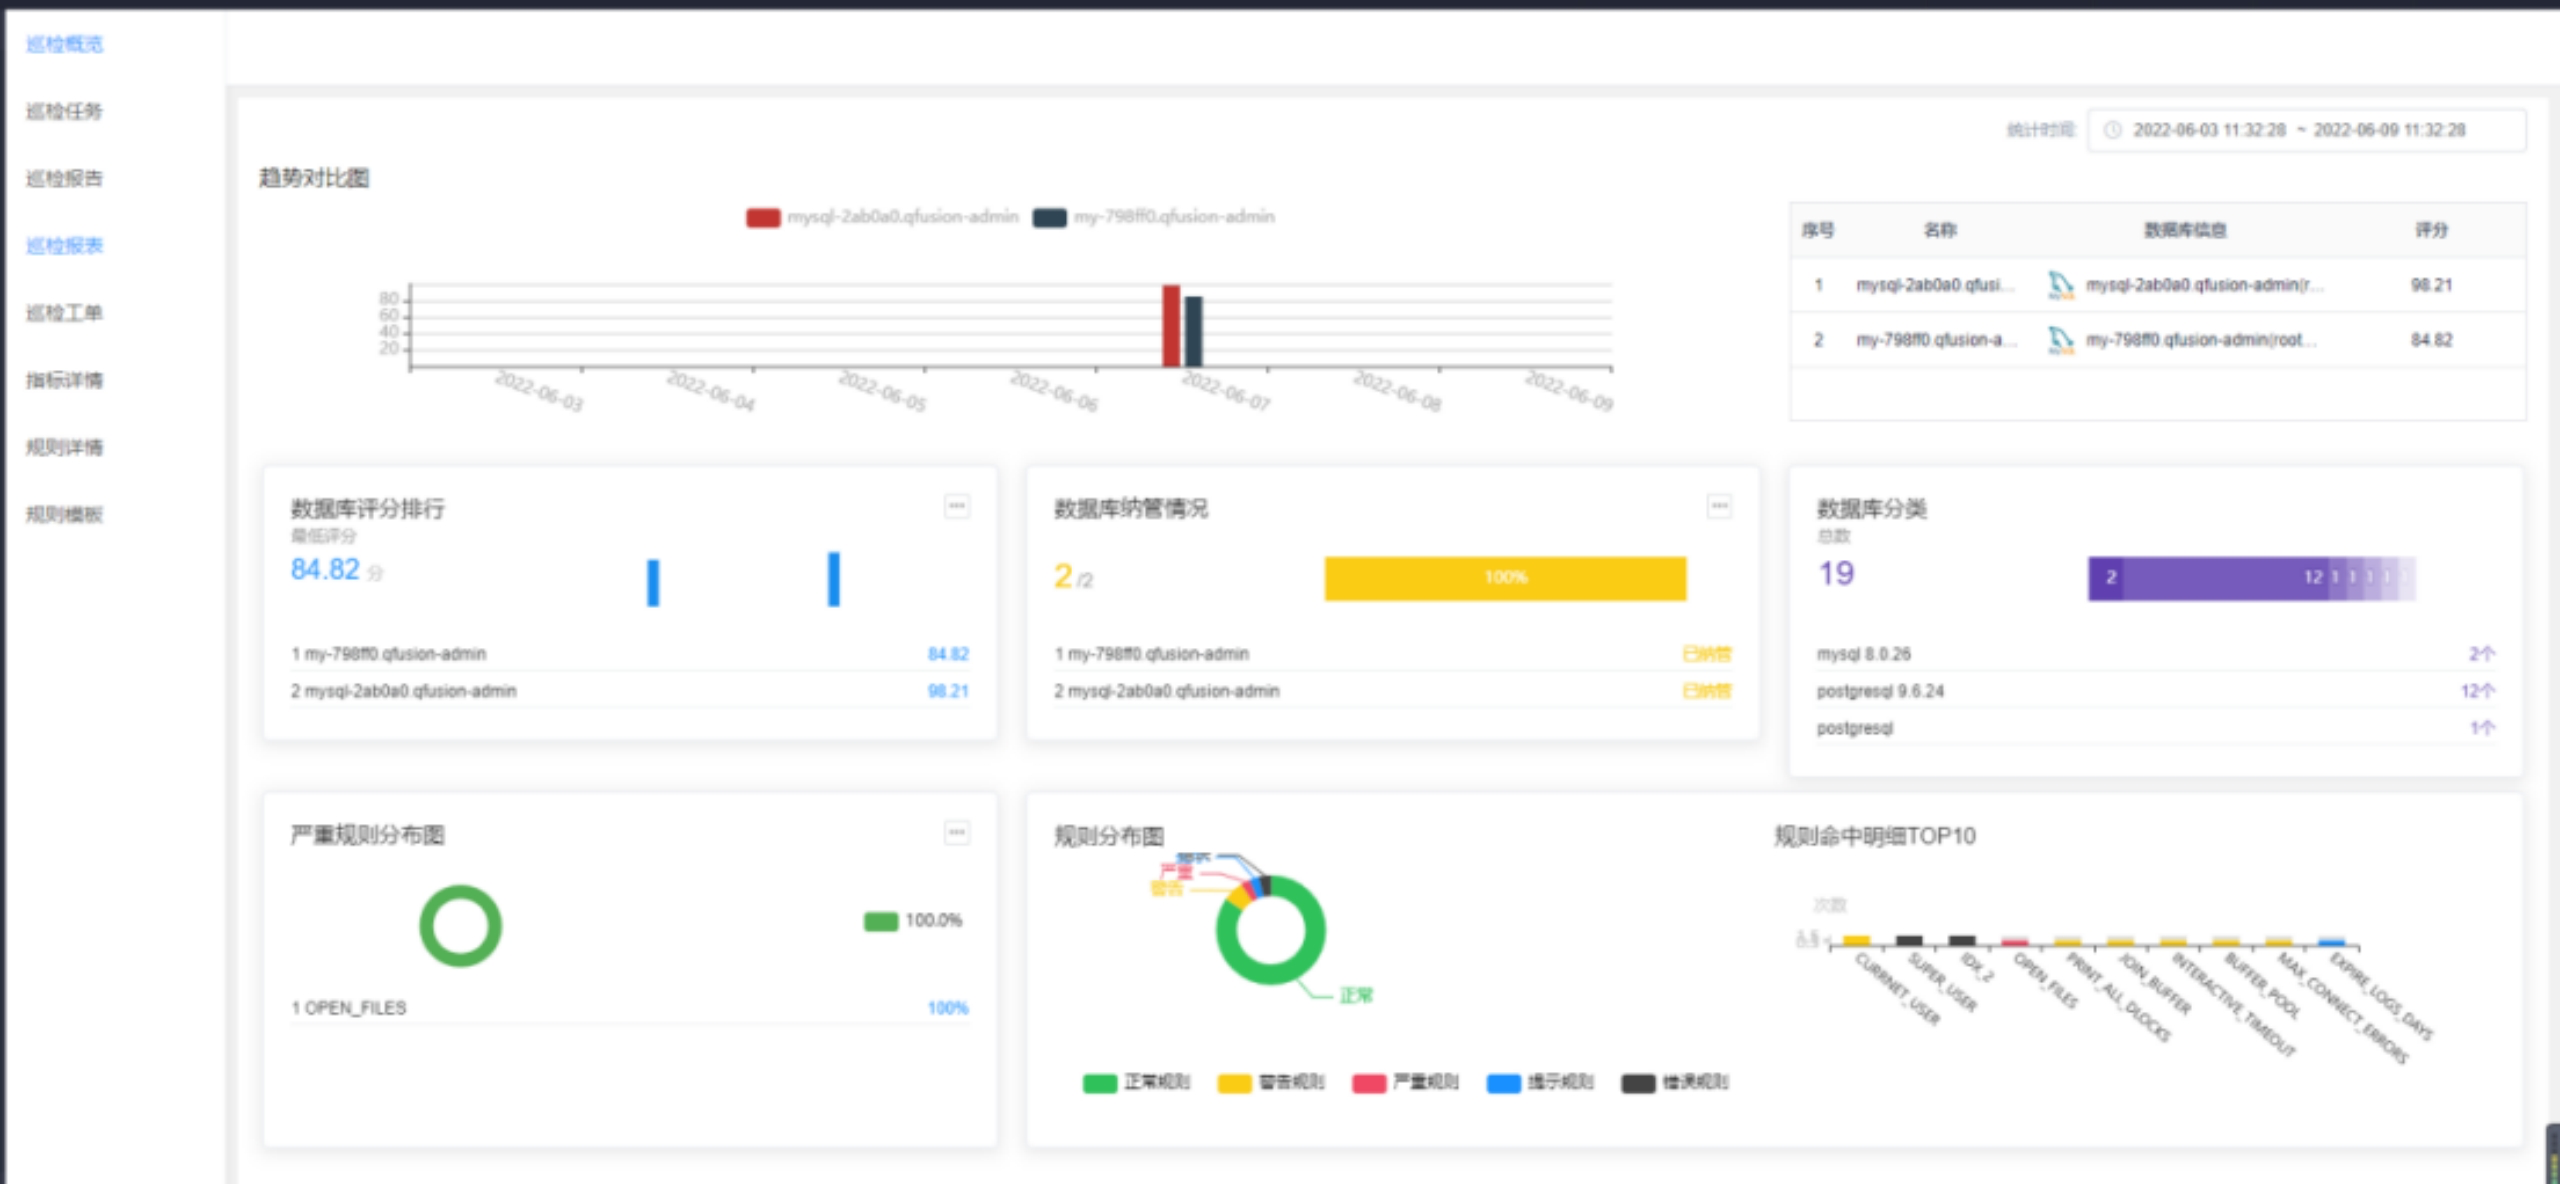Toggle my-798ff0.qfusion-admin dark legend swatch
Screen dimensions: 2560x1184
(x=1049, y=217)
